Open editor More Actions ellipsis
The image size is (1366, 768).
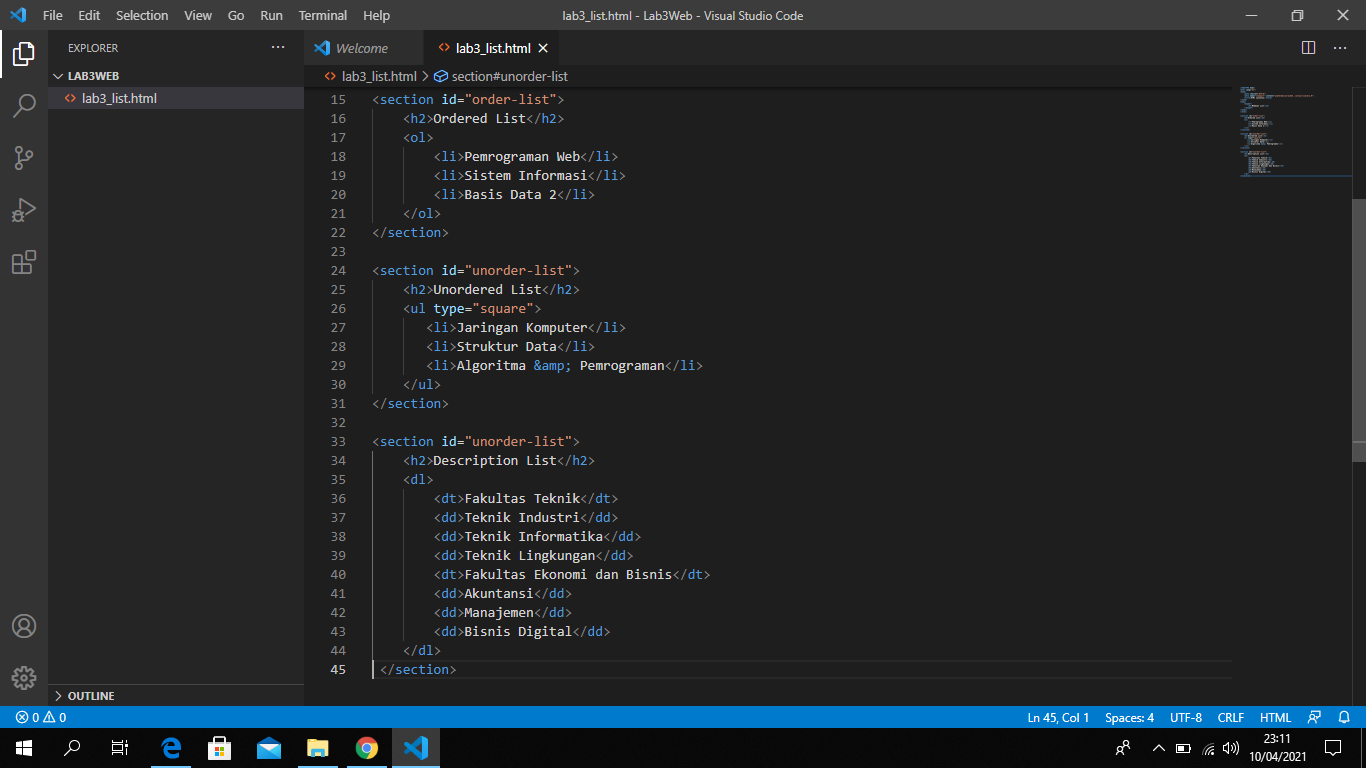(1340, 48)
